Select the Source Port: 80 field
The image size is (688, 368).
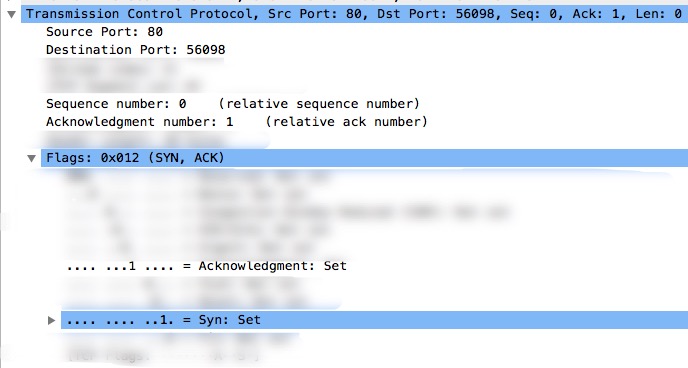pyautogui.click(x=104, y=32)
